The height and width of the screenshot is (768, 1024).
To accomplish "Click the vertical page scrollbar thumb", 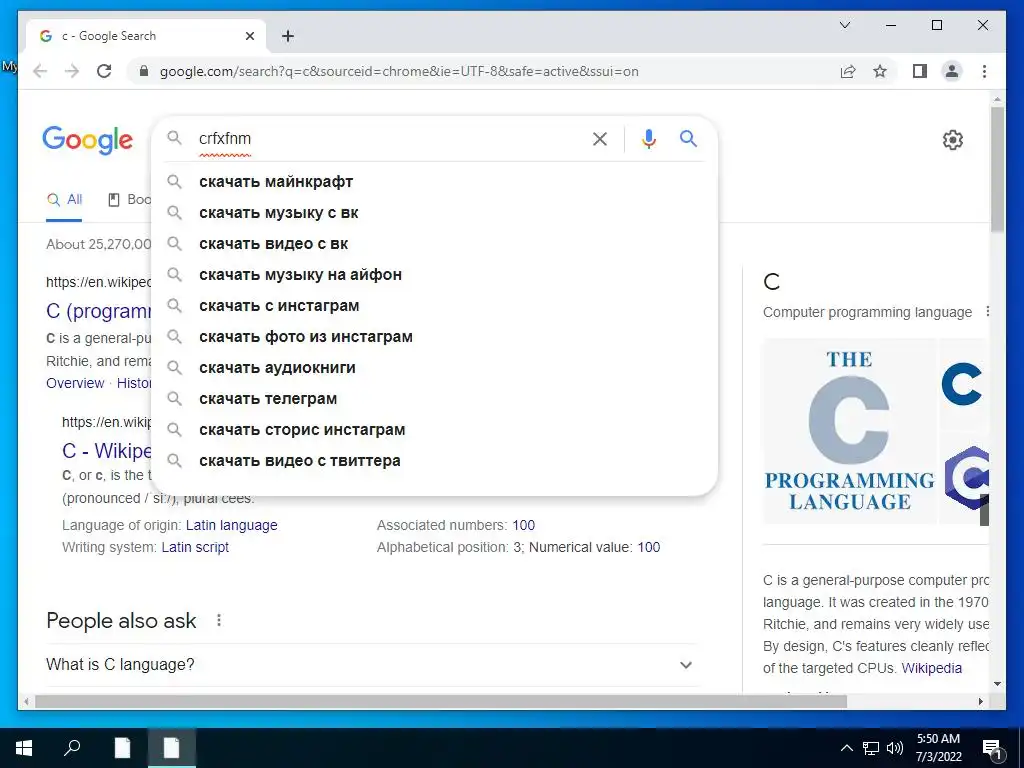I will tap(997, 169).
